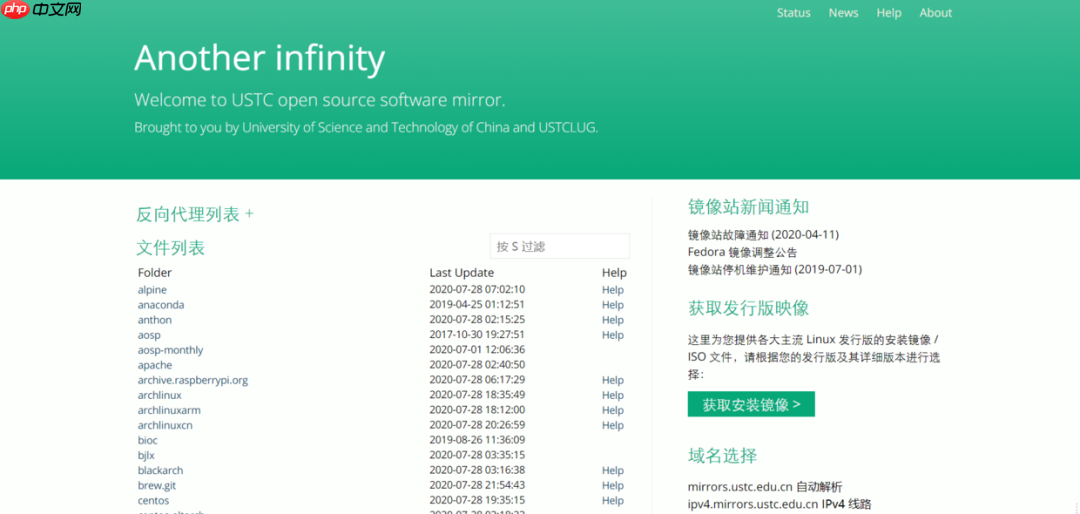Open Help link for archlinuxarm
Viewport: 1080px width, 514px height.
coord(612,410)
